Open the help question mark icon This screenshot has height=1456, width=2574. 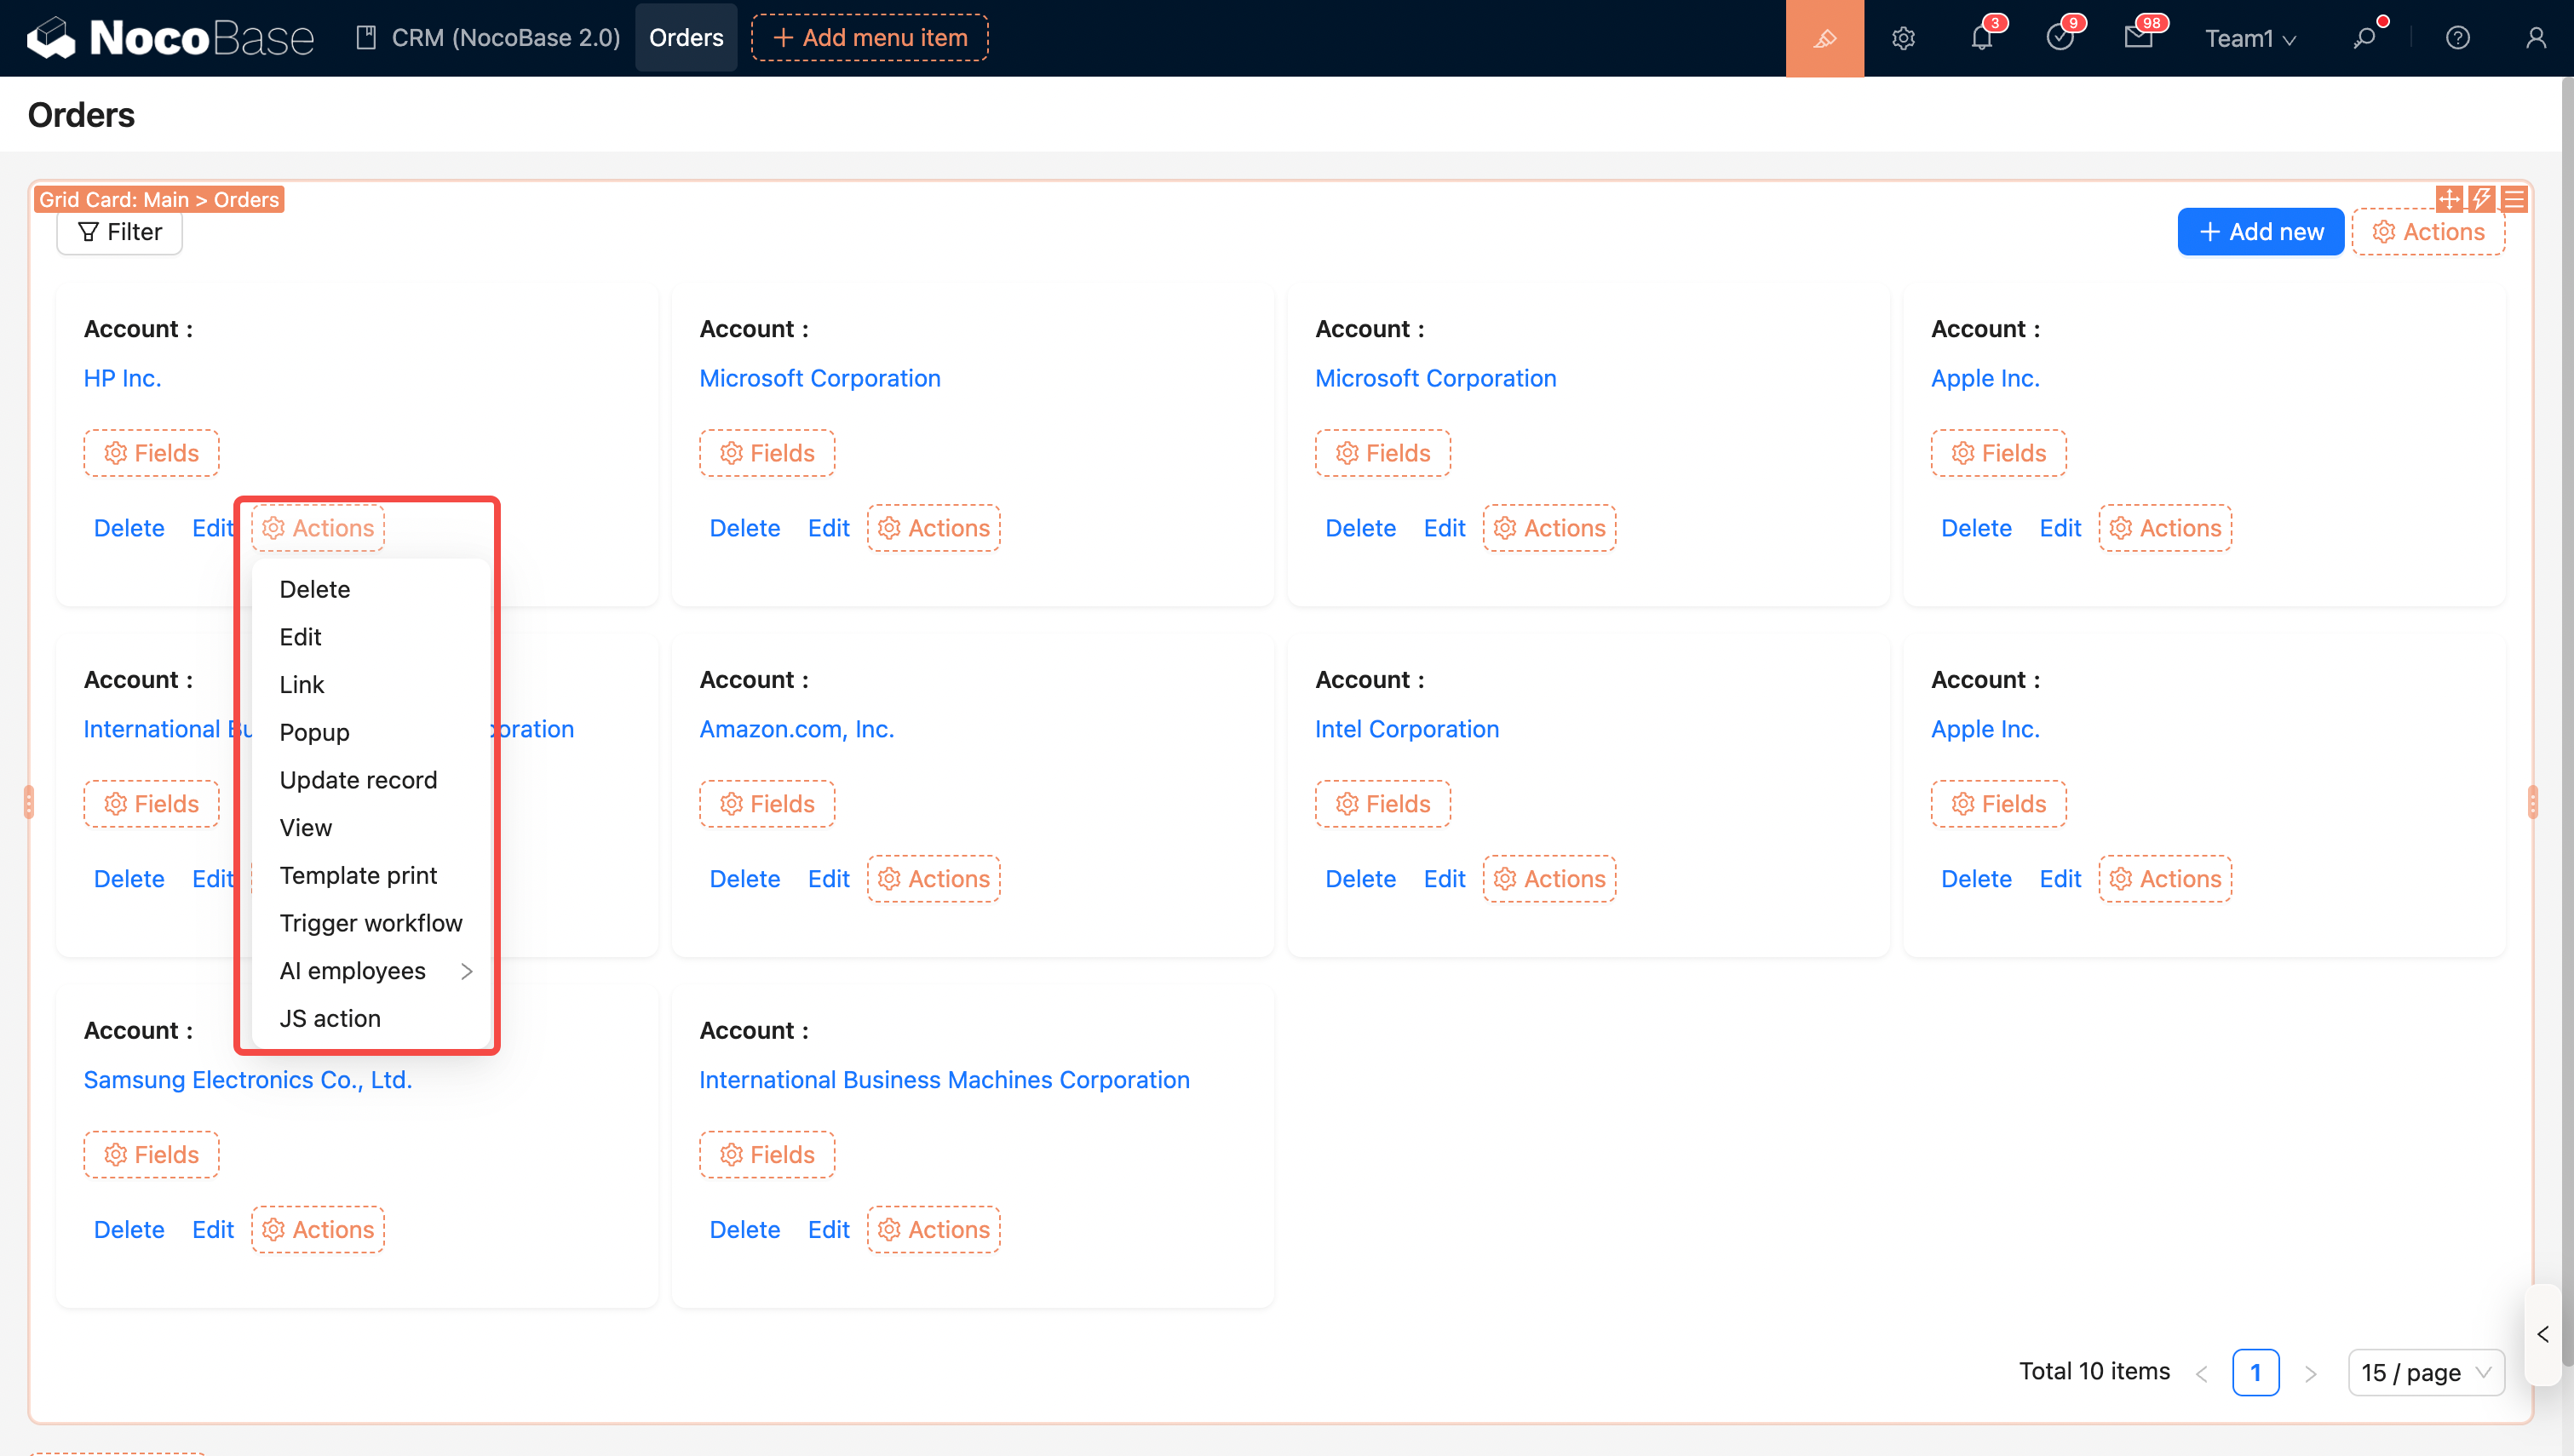click(x=2457, y=38)
